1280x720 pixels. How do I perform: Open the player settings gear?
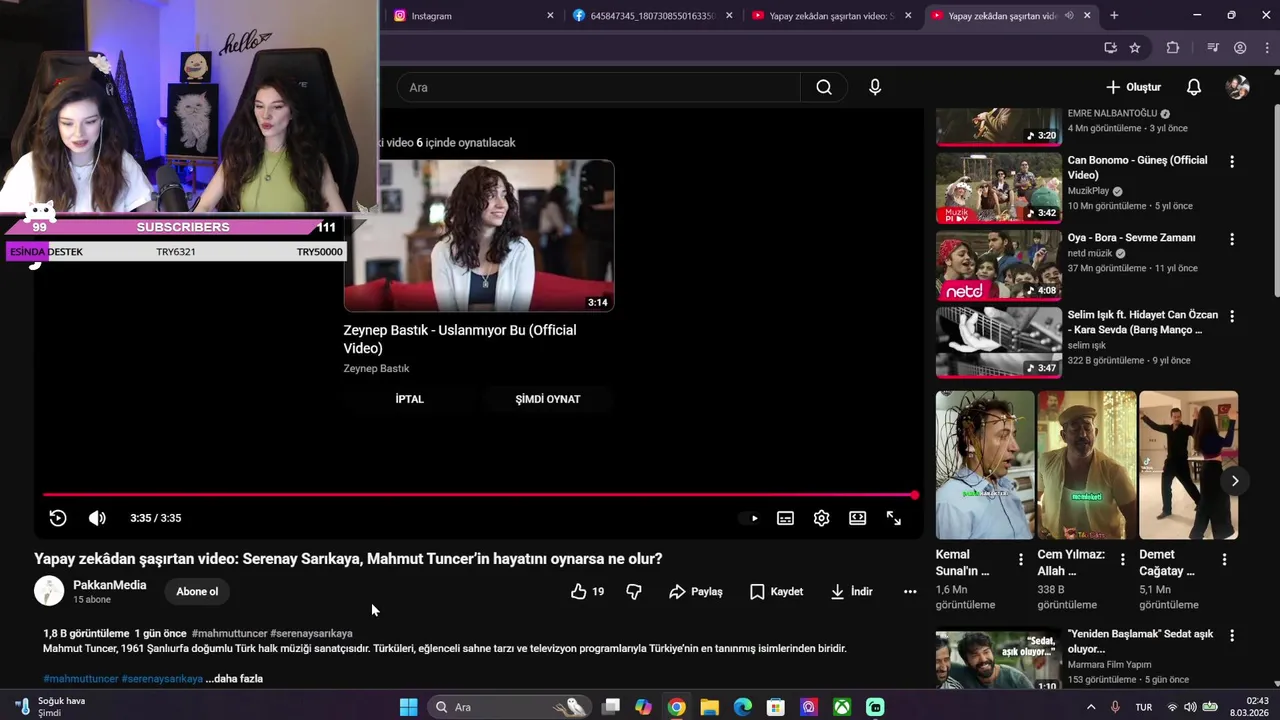click(x=822, y=518)
